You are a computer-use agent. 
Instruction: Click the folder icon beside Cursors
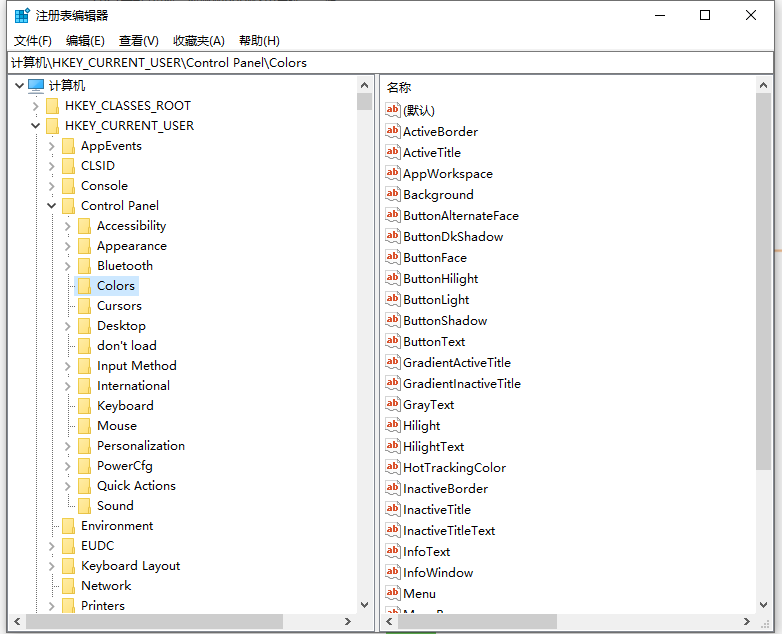(x=84, y=306)
